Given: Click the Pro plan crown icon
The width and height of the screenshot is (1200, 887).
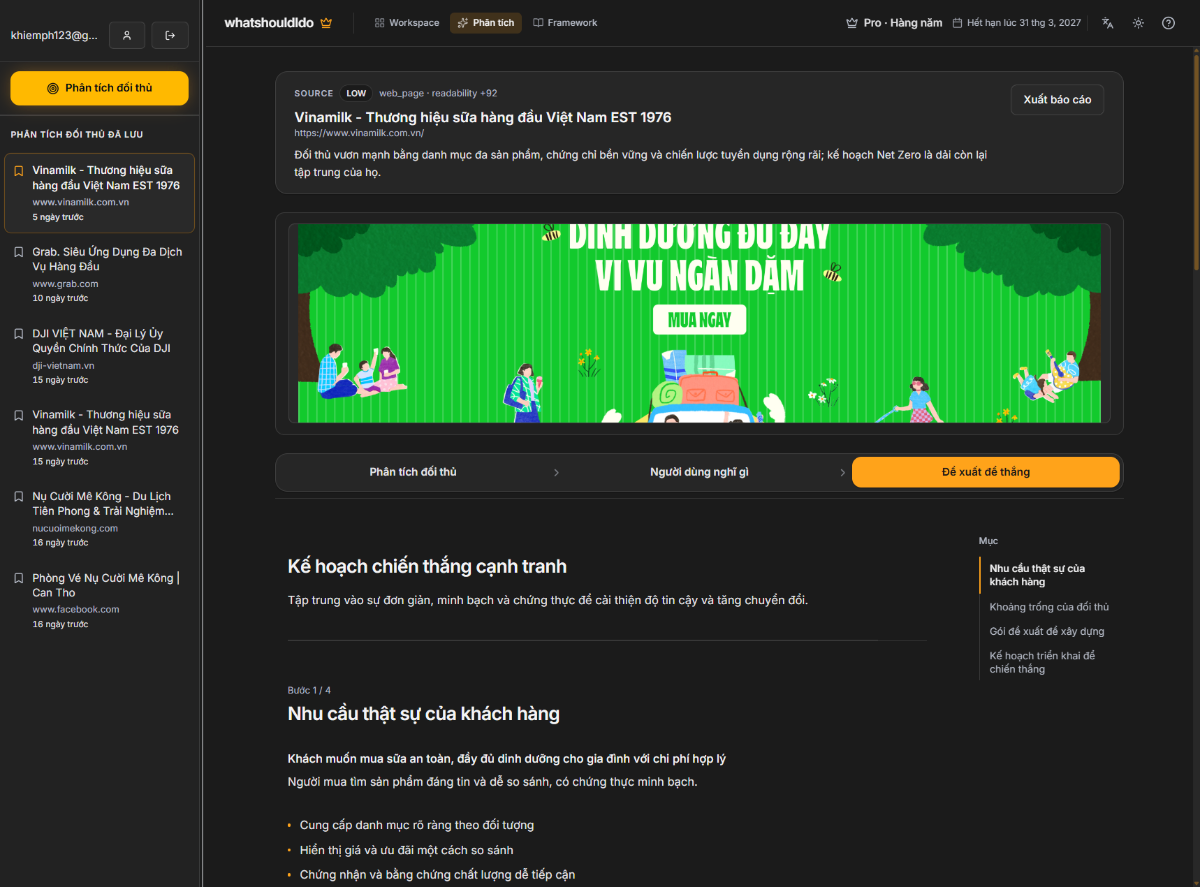Looking at the screenshot, I should (852, 23).
